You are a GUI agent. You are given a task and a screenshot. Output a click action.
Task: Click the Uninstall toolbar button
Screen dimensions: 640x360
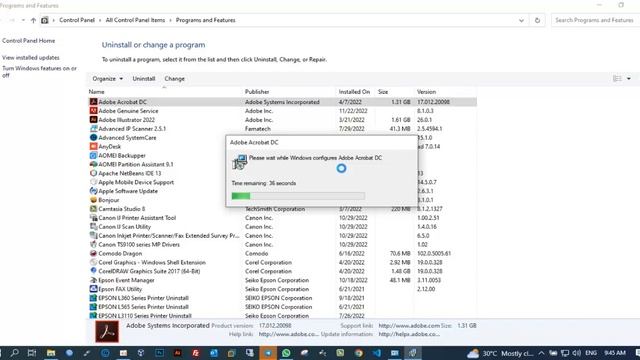(x=144, y=78)
